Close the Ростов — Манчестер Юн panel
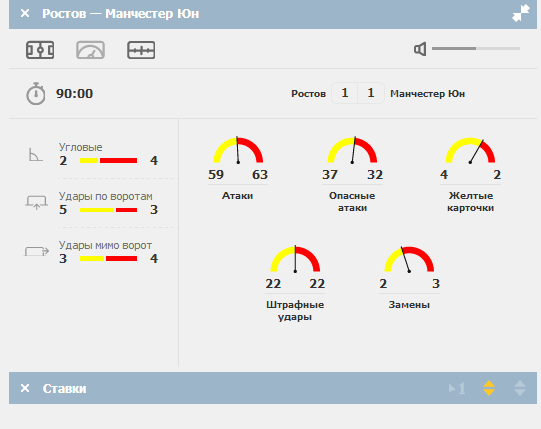The height and width of the screenshot is (429, 541). tap(25, 13)
